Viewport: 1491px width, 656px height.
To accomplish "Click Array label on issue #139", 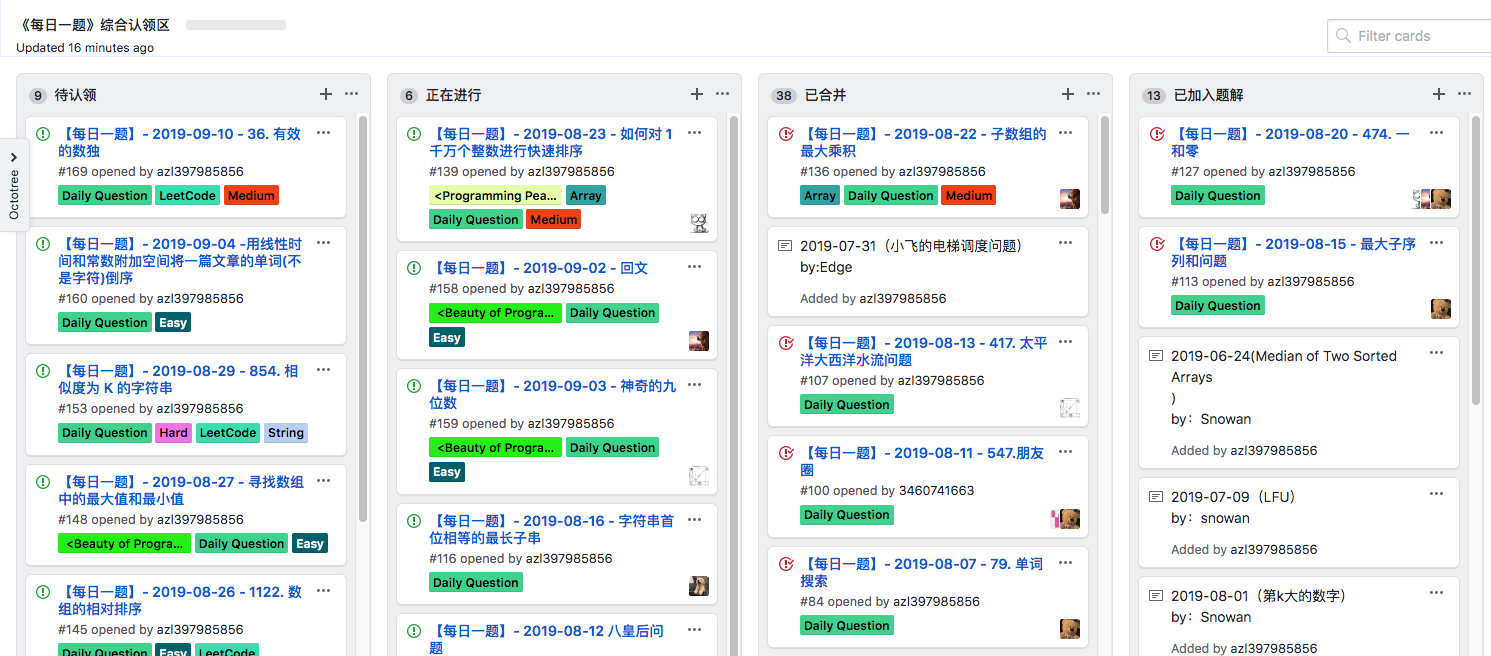I will coord(586,196).
